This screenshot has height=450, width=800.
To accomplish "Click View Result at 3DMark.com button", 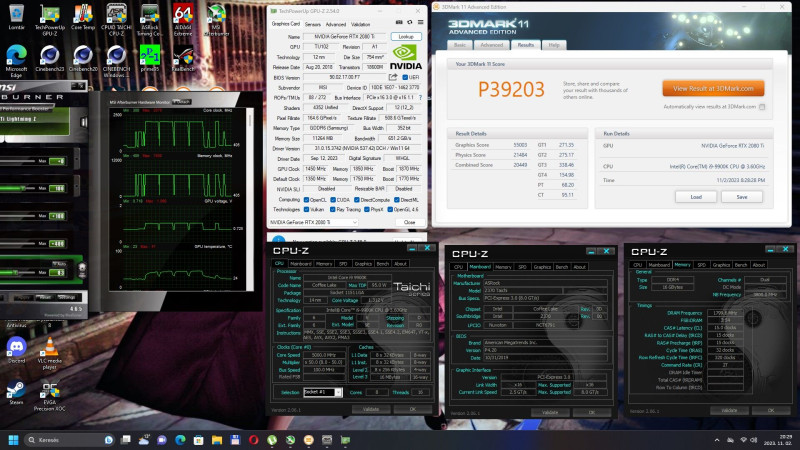I will tap(713, 88).
